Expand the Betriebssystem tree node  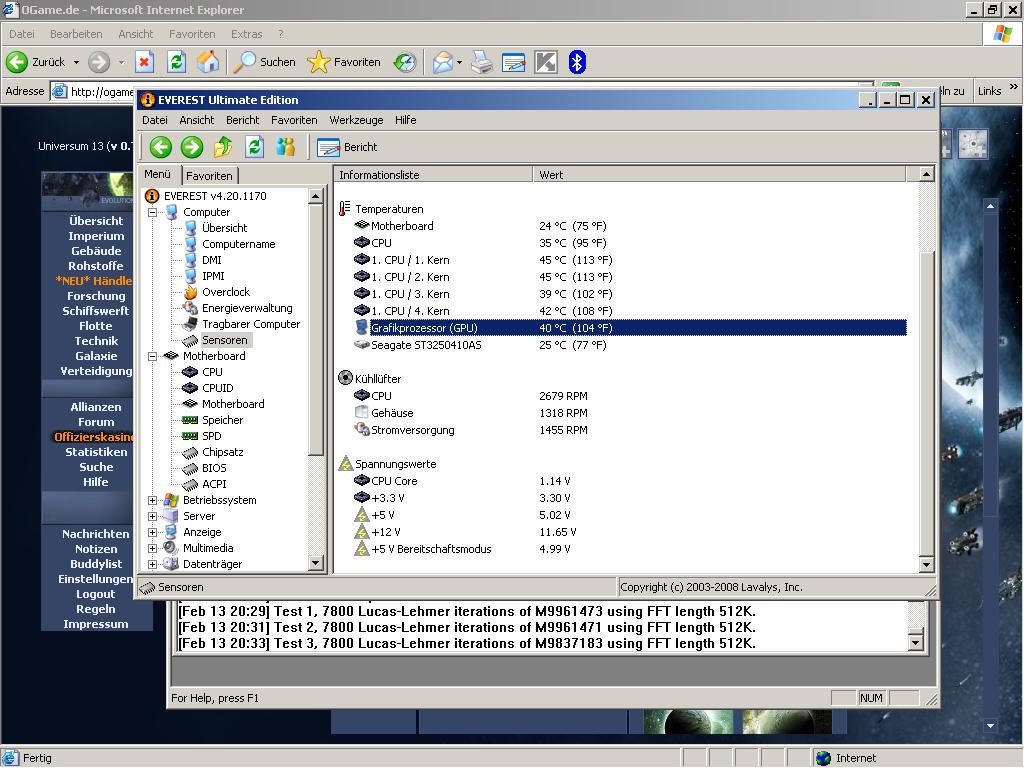coord(152,501)
